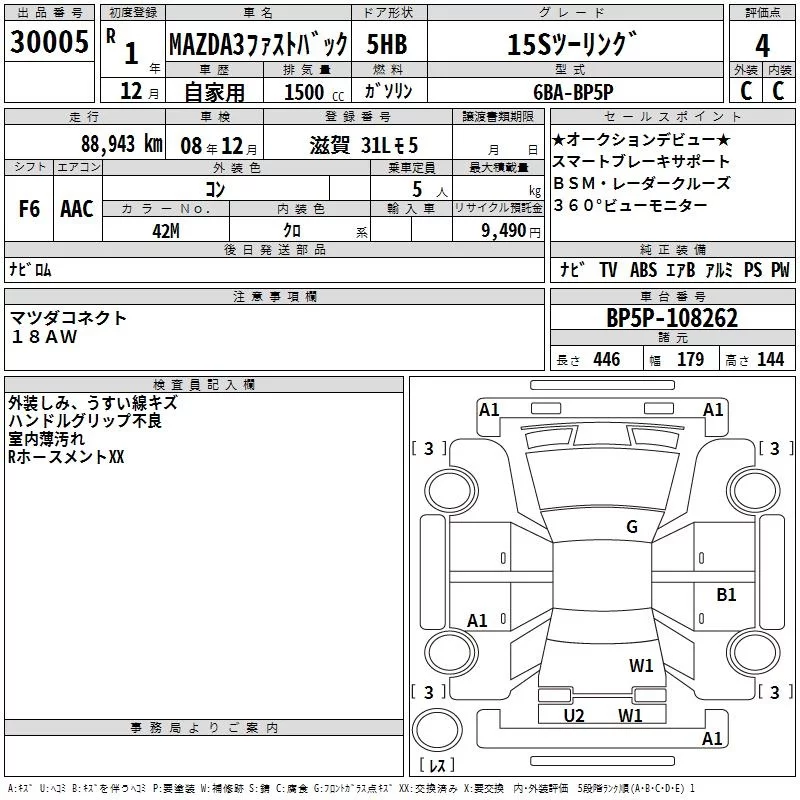The width and height of the screenshot is (800, 800).
Task: Click the RホースメントXX inspector note
Action: coord(66,456)
